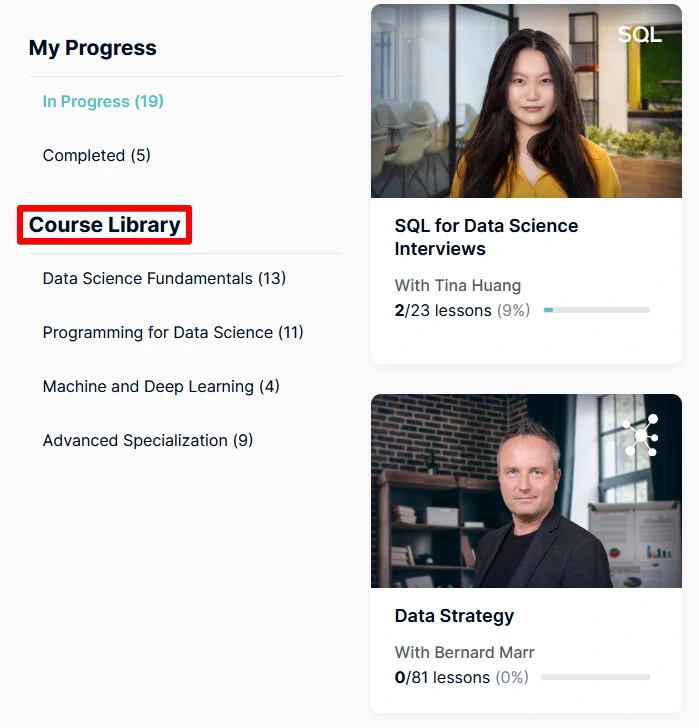Click the SQL icon on Tina Huang thumbnail
This screenshot has width=699, height=728.
pos(639,35)
